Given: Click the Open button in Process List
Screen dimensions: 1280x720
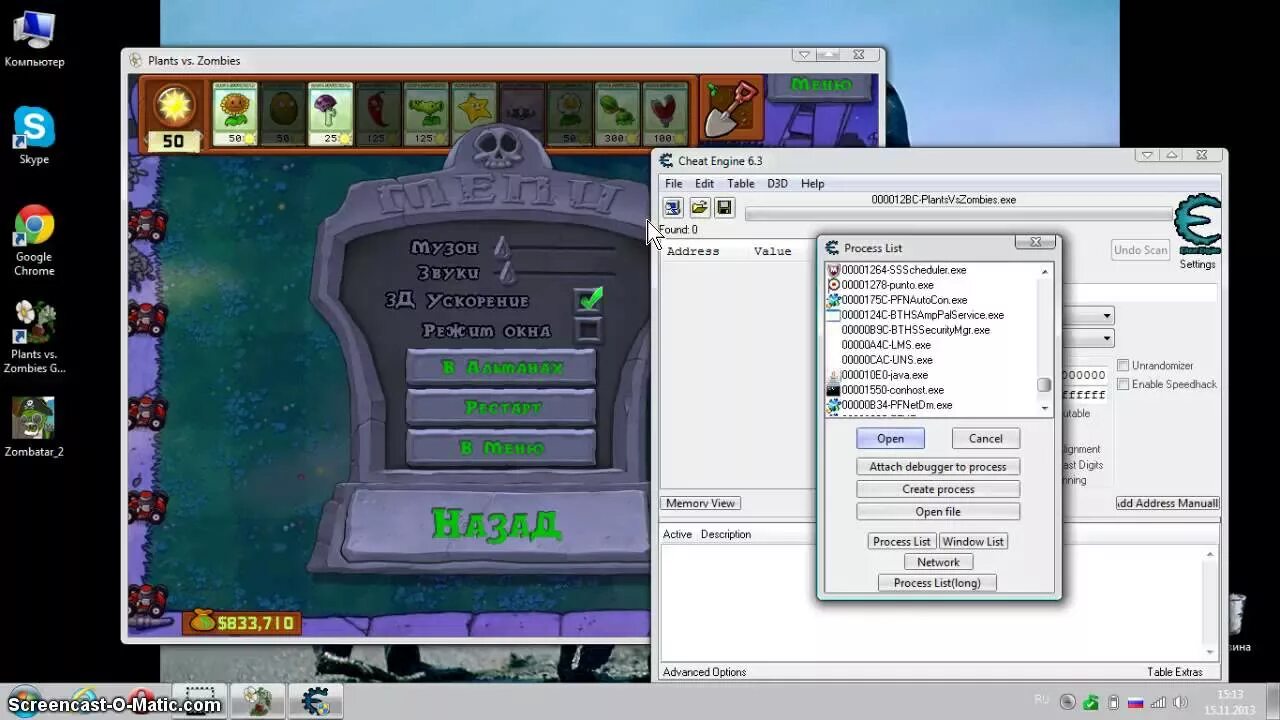Looking at the screenshot, I should pos(890,438).
